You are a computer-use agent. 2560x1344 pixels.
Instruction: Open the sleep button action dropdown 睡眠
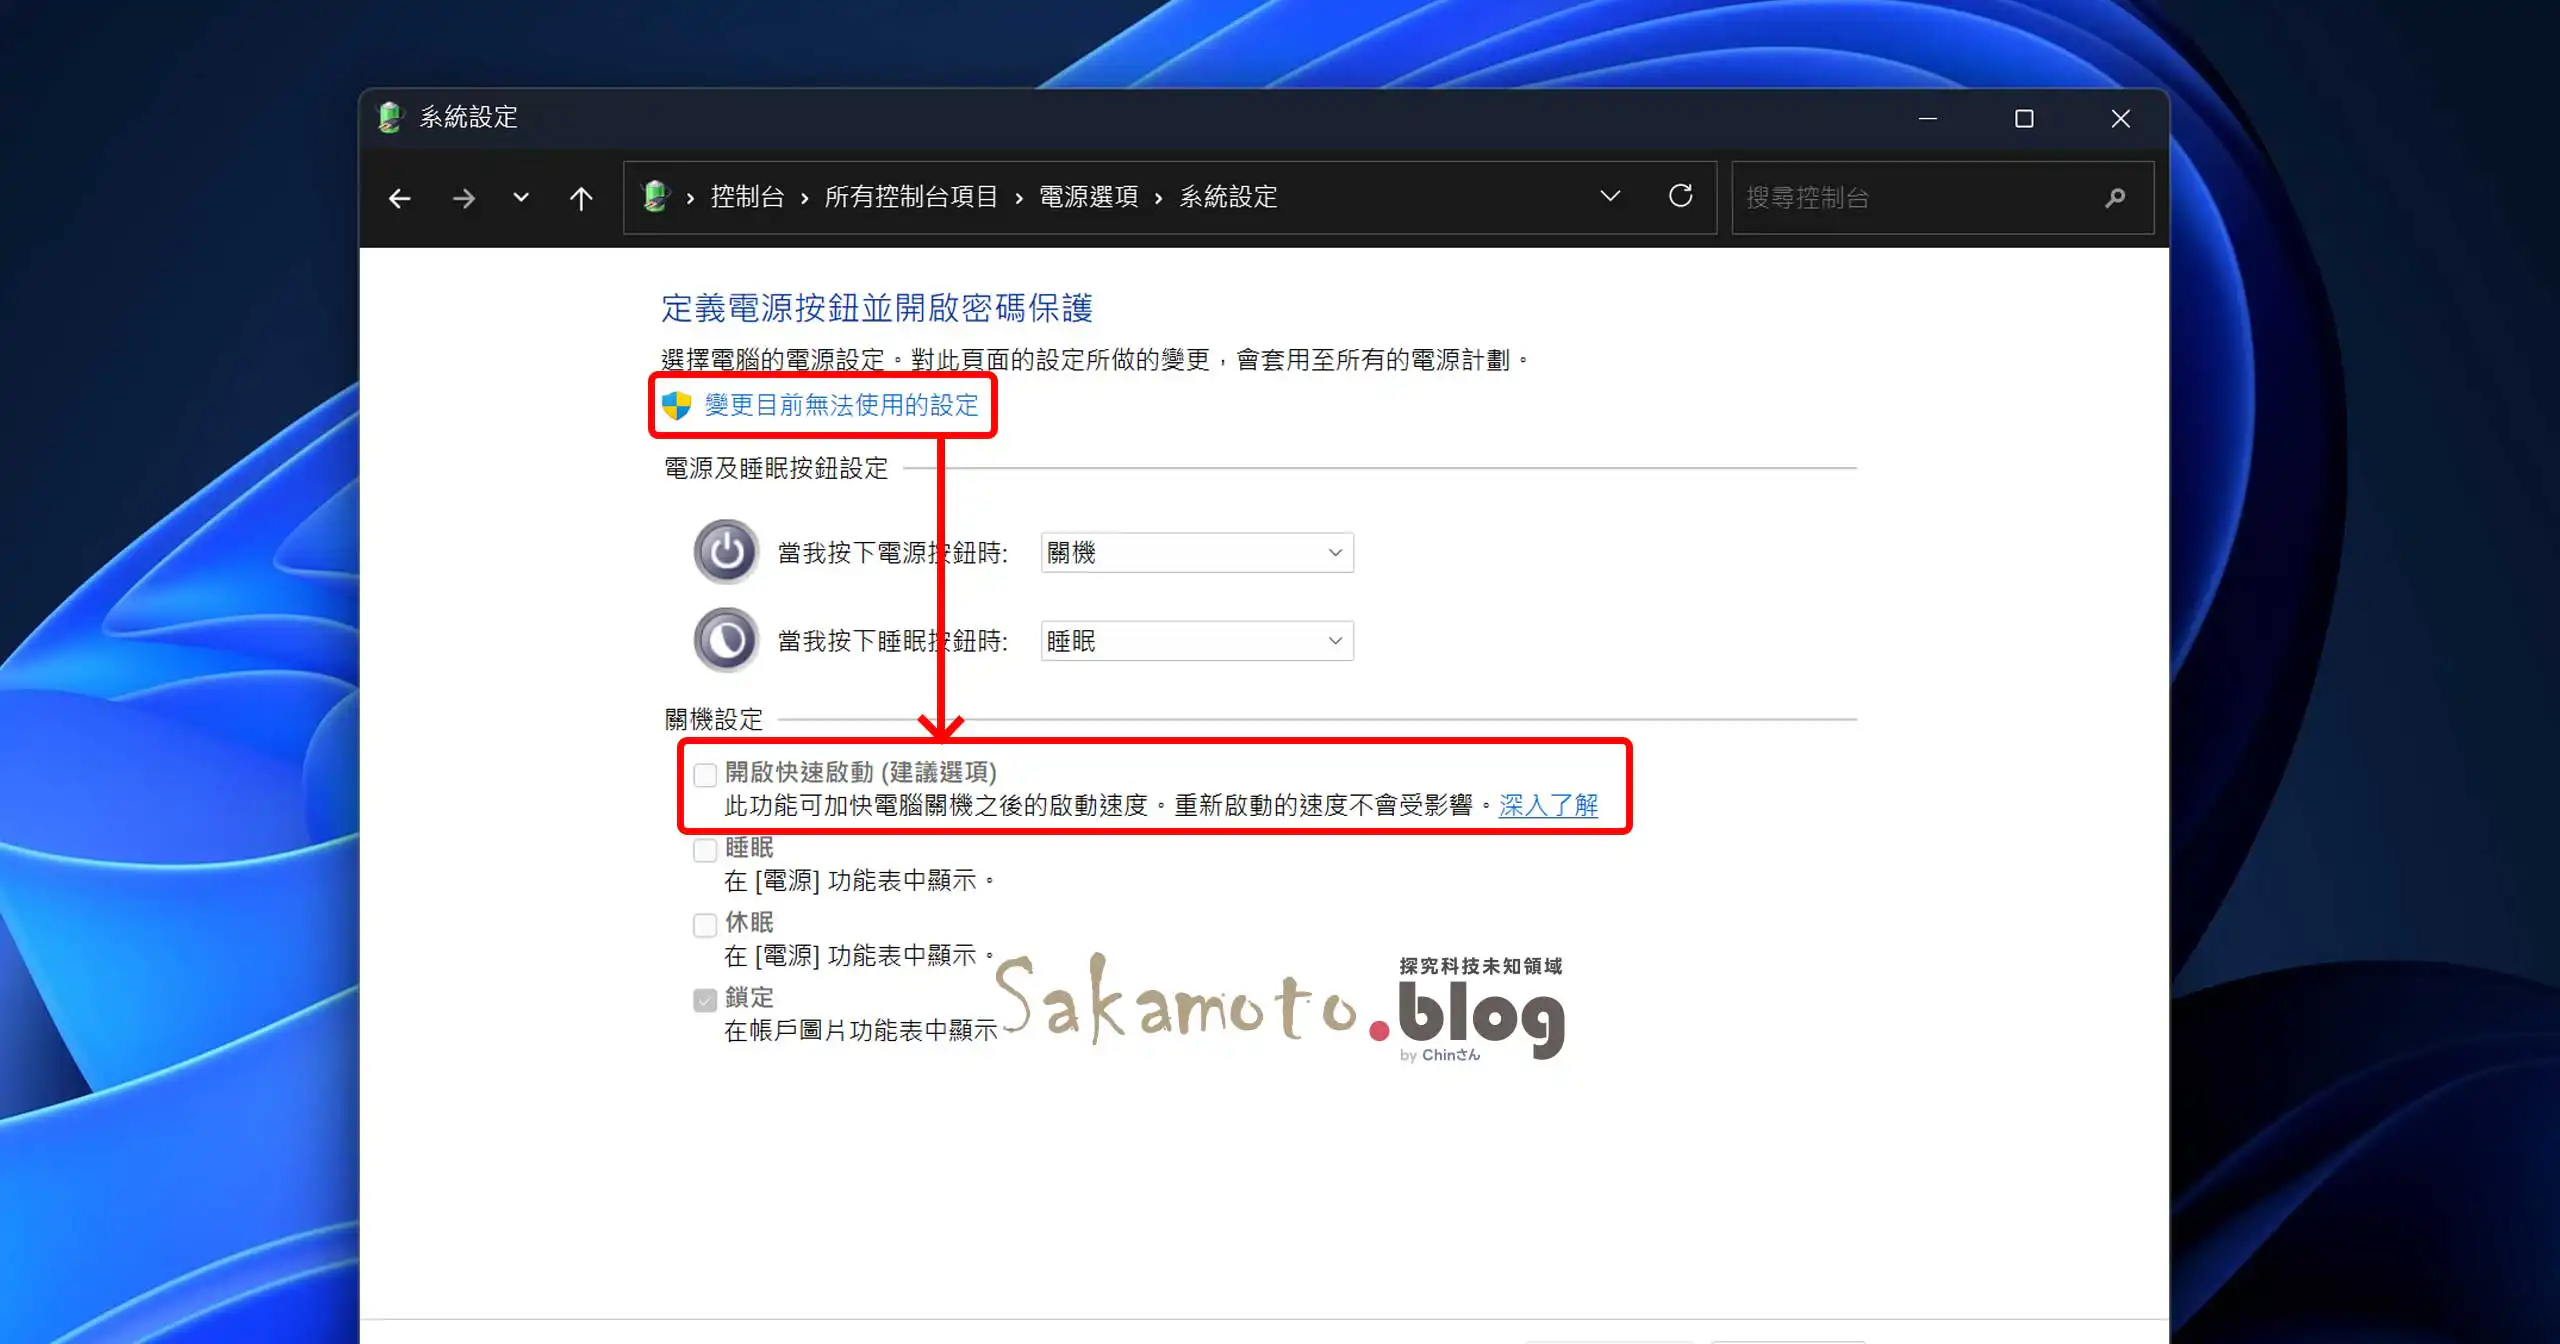tap(1196, 641)
